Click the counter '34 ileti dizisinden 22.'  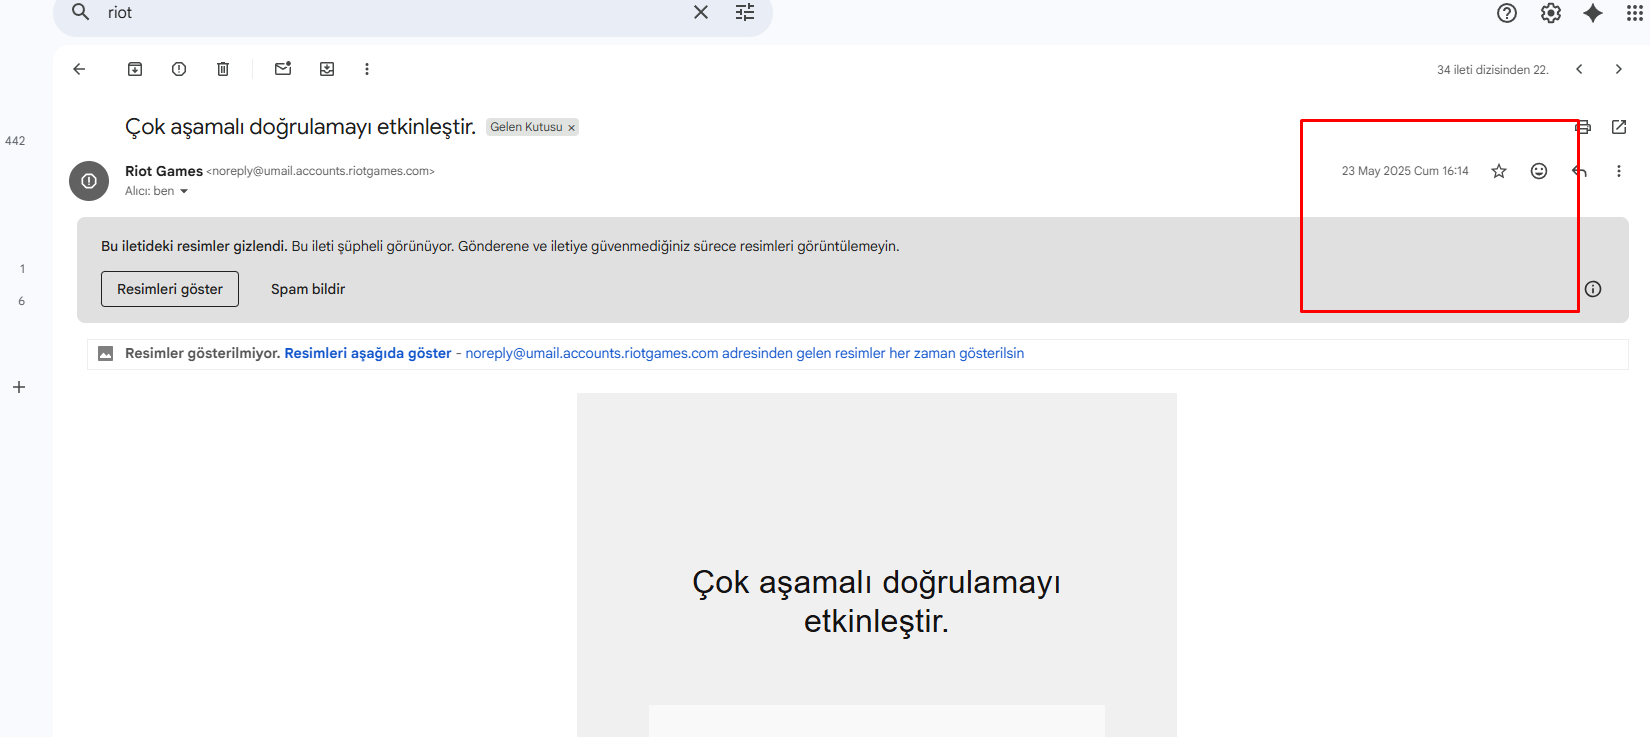point(1493,70)
